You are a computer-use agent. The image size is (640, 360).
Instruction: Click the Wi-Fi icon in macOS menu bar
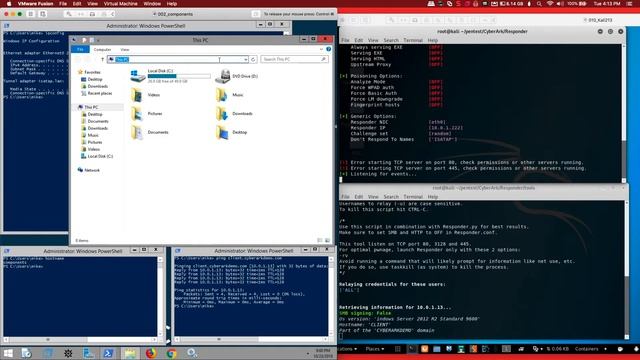(x=550, y=4)
